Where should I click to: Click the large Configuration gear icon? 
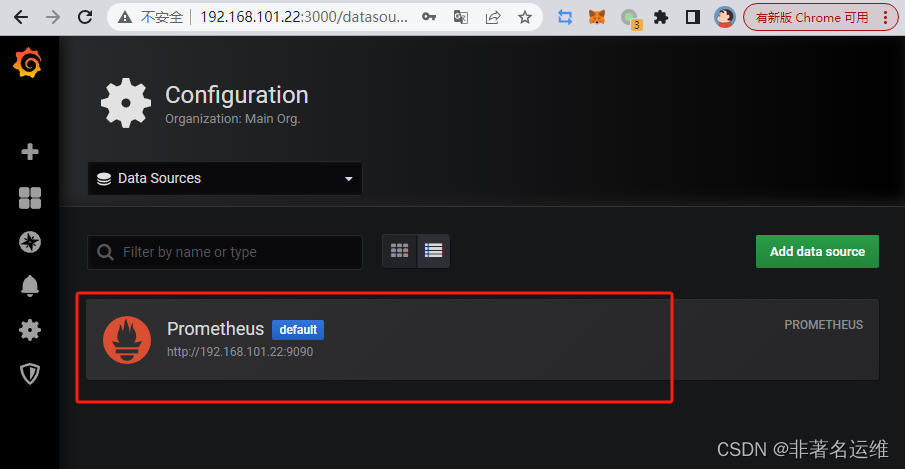pyautogui.click(x=126, y=103)
